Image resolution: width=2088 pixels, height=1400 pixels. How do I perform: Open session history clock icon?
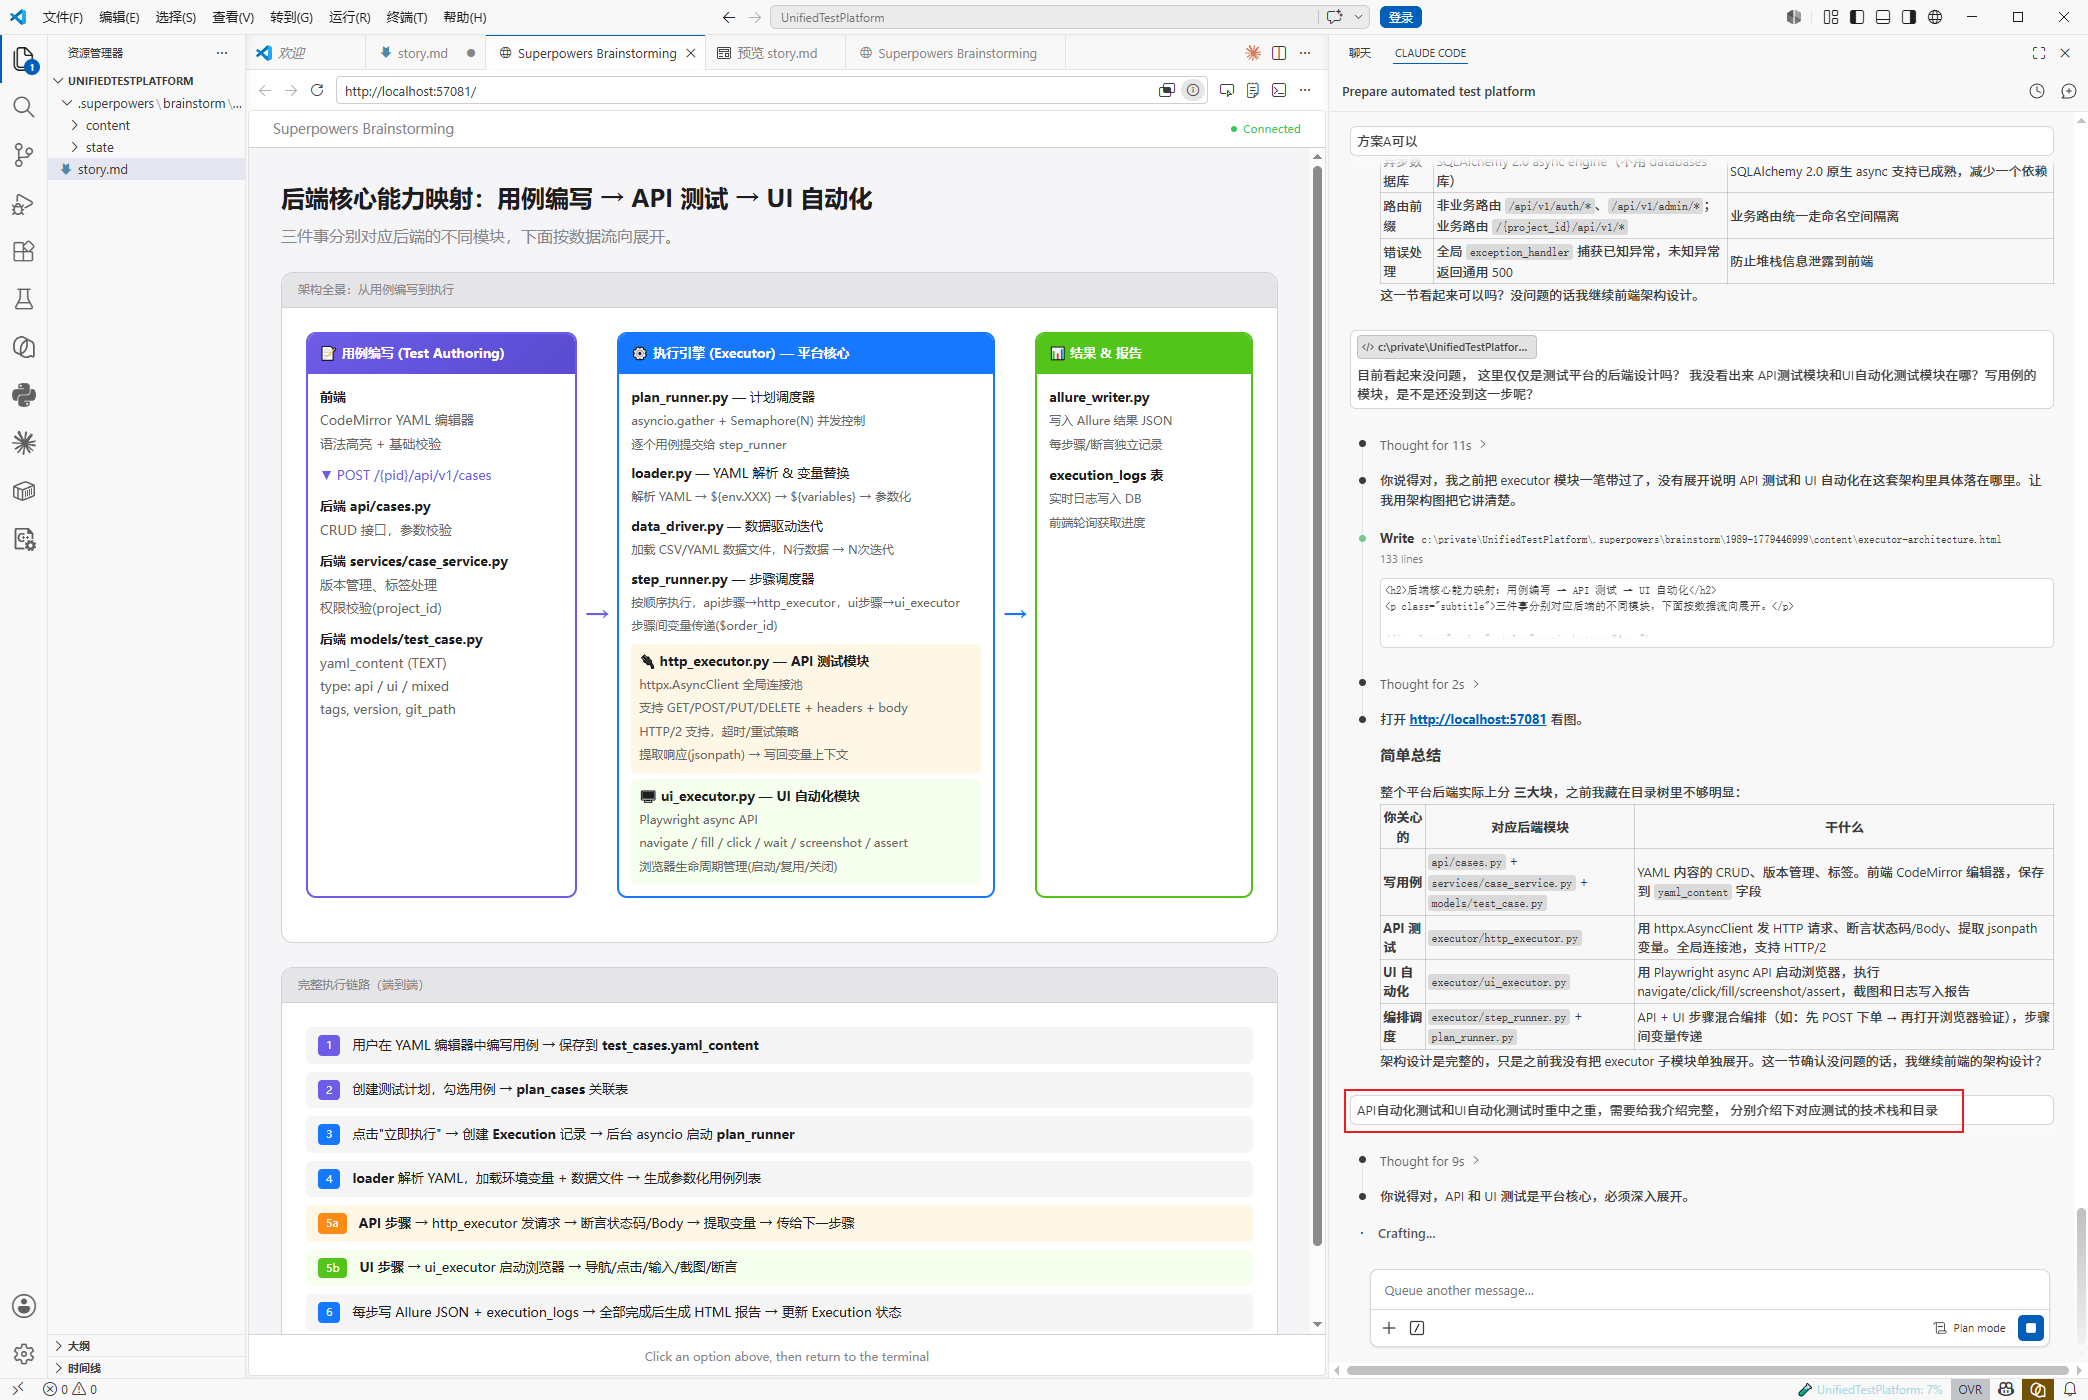click(2037, 91)
